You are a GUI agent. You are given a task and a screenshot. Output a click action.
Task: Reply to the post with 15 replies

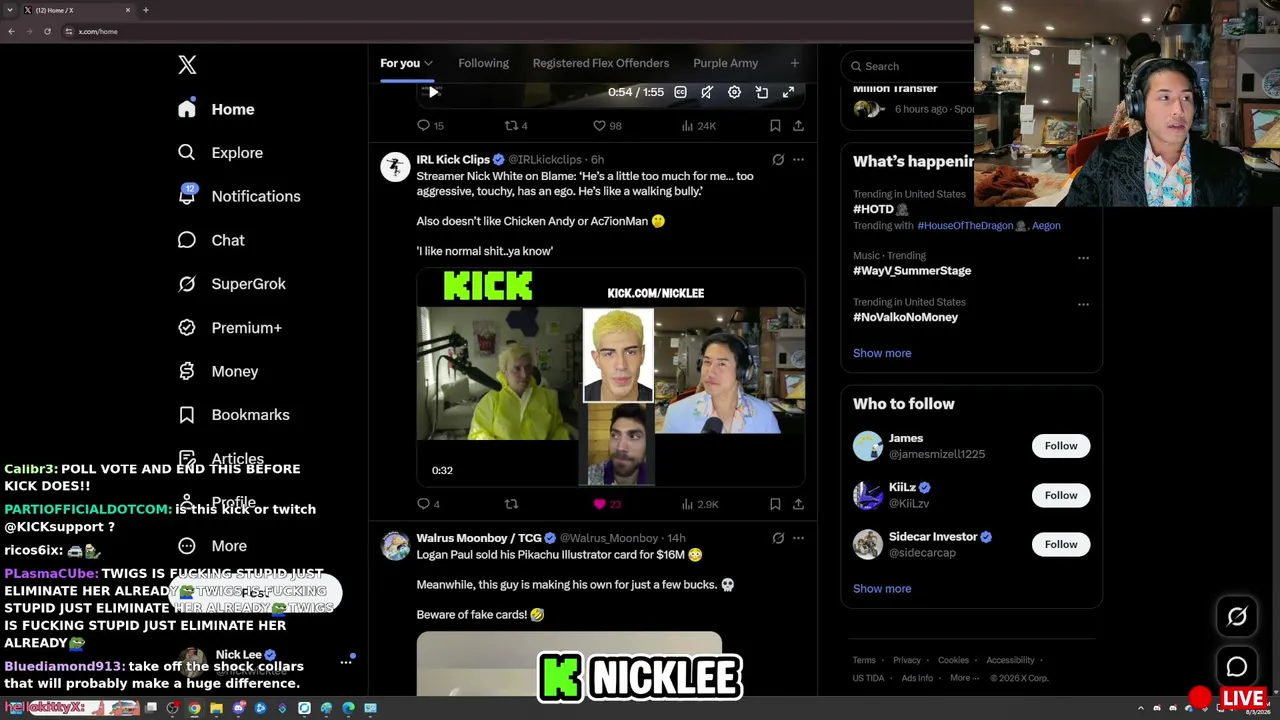[430, 126]
